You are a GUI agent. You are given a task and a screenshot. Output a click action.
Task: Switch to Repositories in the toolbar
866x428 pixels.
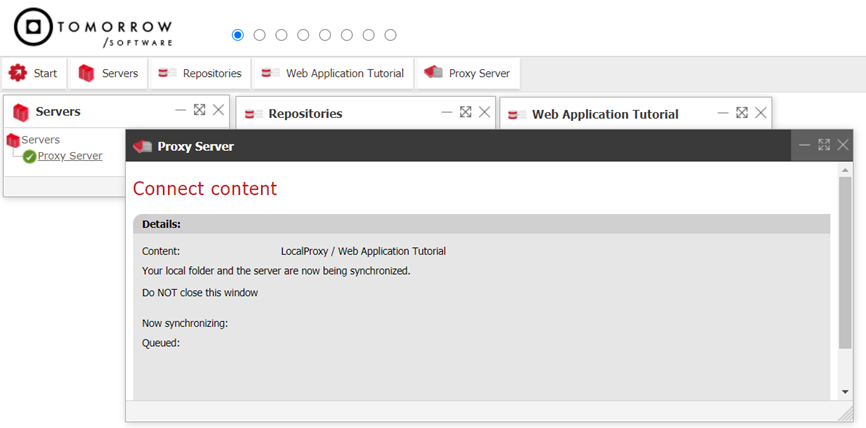[x=200, y=73]
